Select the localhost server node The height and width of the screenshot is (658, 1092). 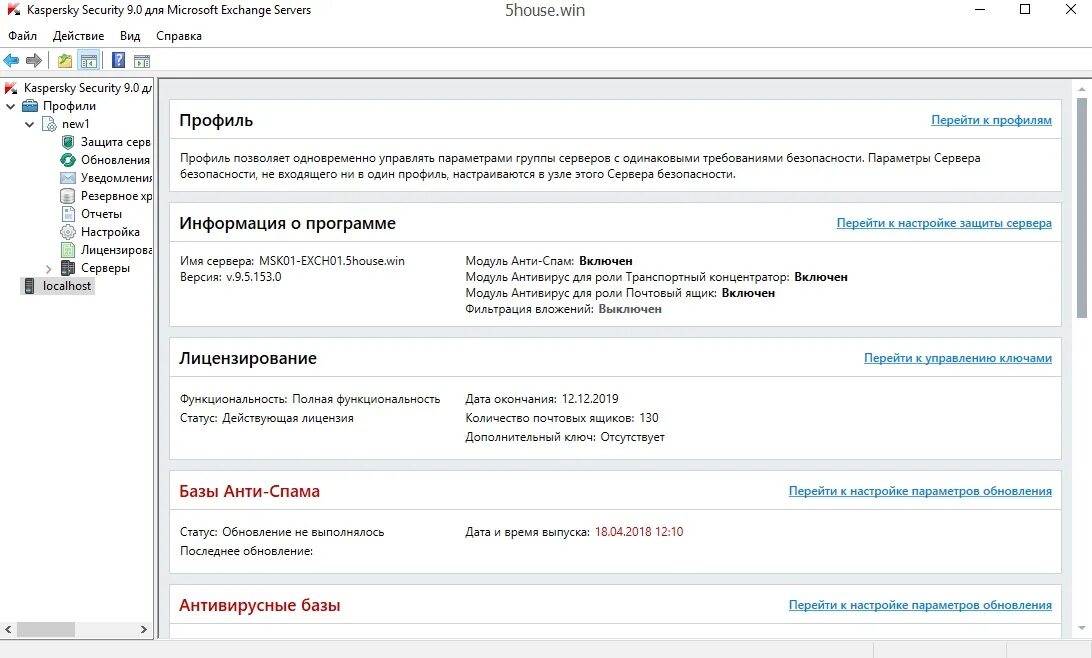[x=67, y=286]
